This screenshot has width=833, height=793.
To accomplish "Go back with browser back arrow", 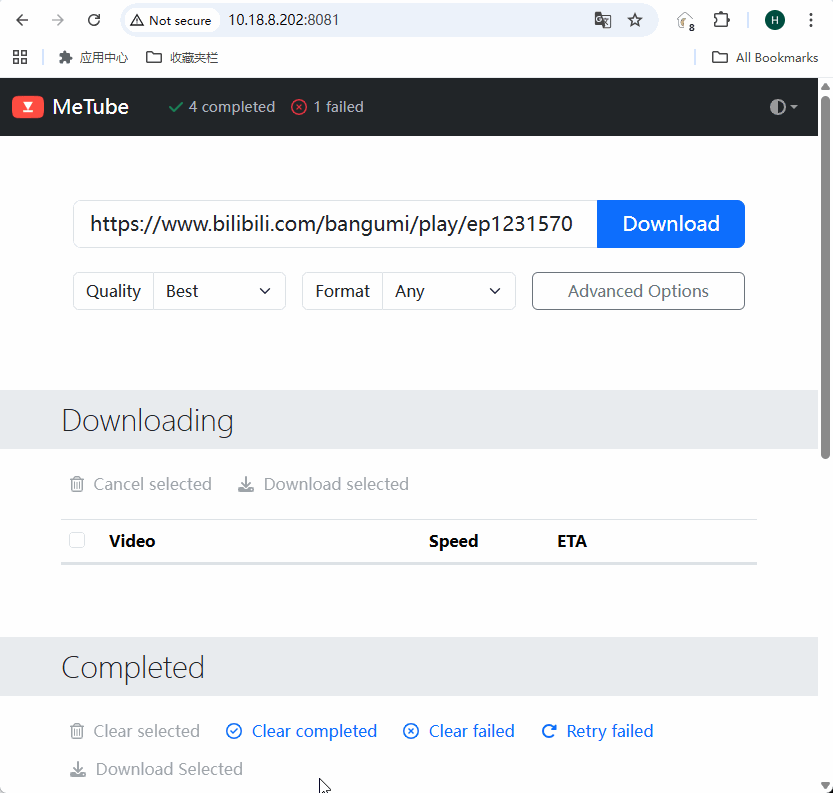I will 22,20.
